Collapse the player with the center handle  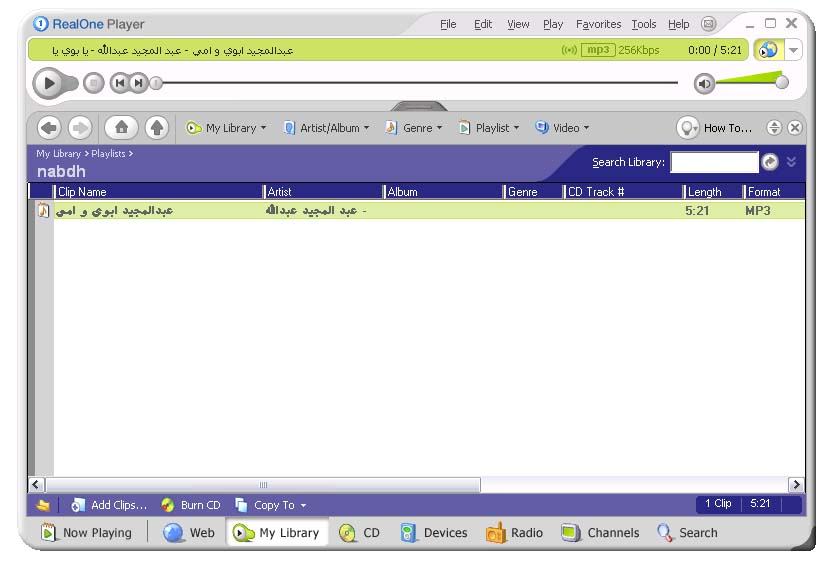click(x=419, y=106)
